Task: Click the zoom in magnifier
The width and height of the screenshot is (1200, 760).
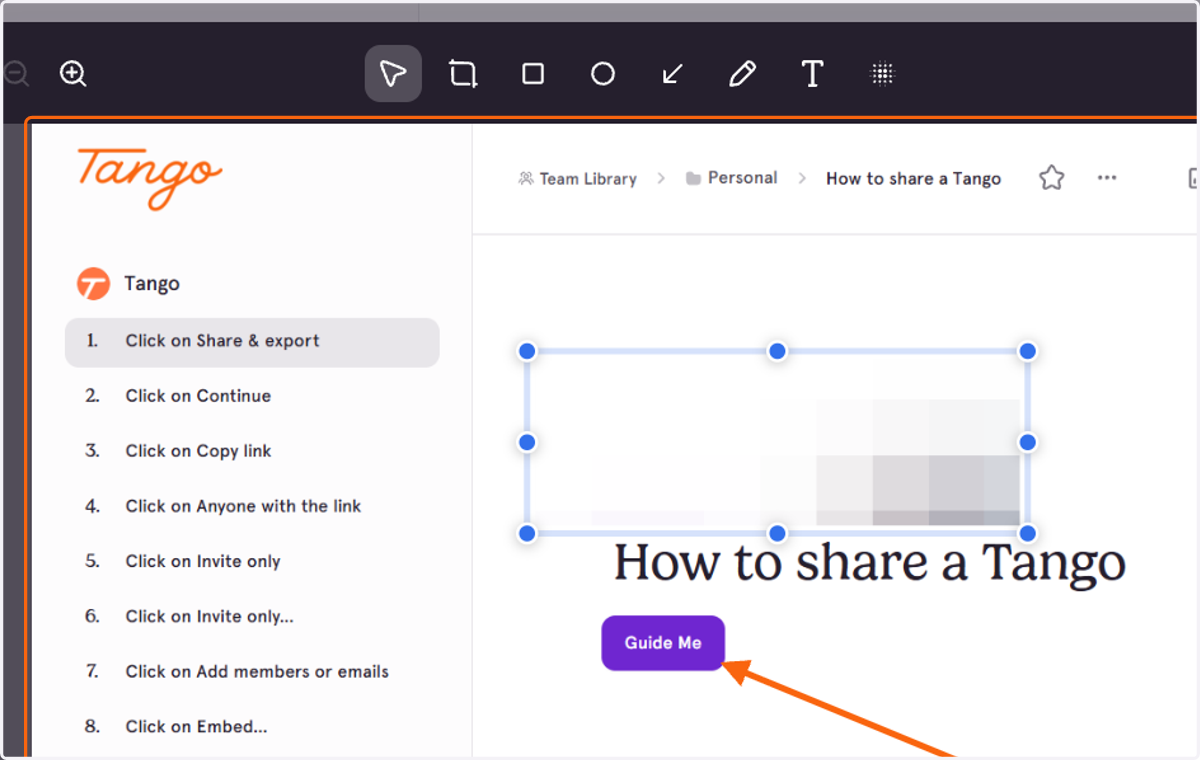Action: pyautogui.click(x=73, y=74)
